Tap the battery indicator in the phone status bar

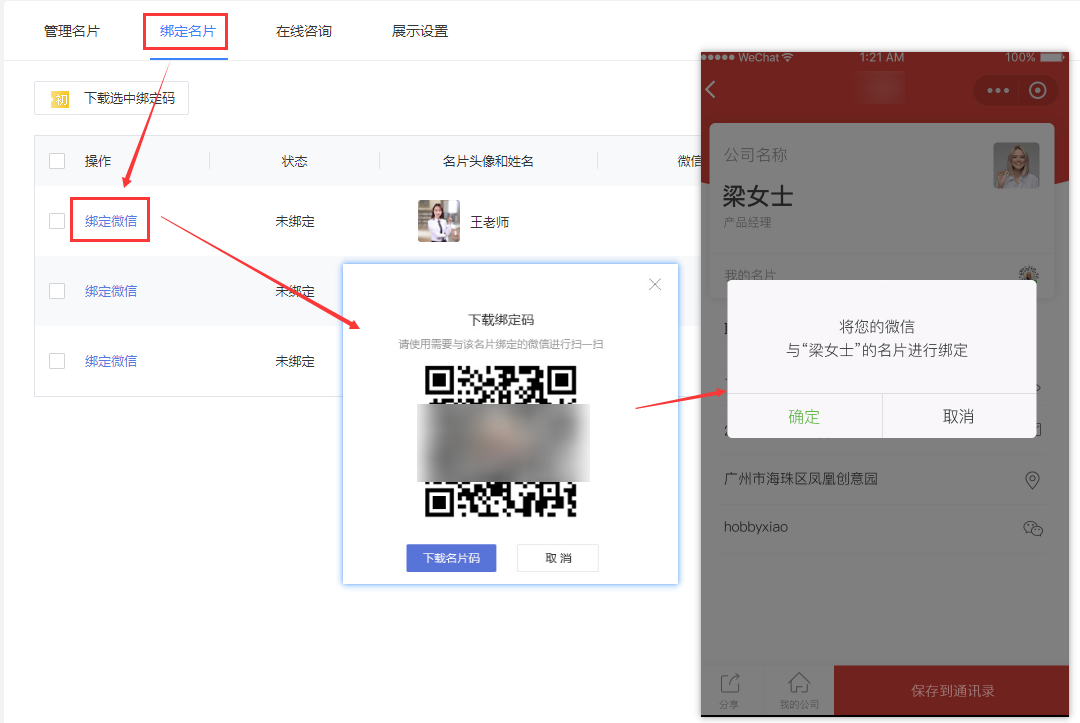click(1052, 58)
